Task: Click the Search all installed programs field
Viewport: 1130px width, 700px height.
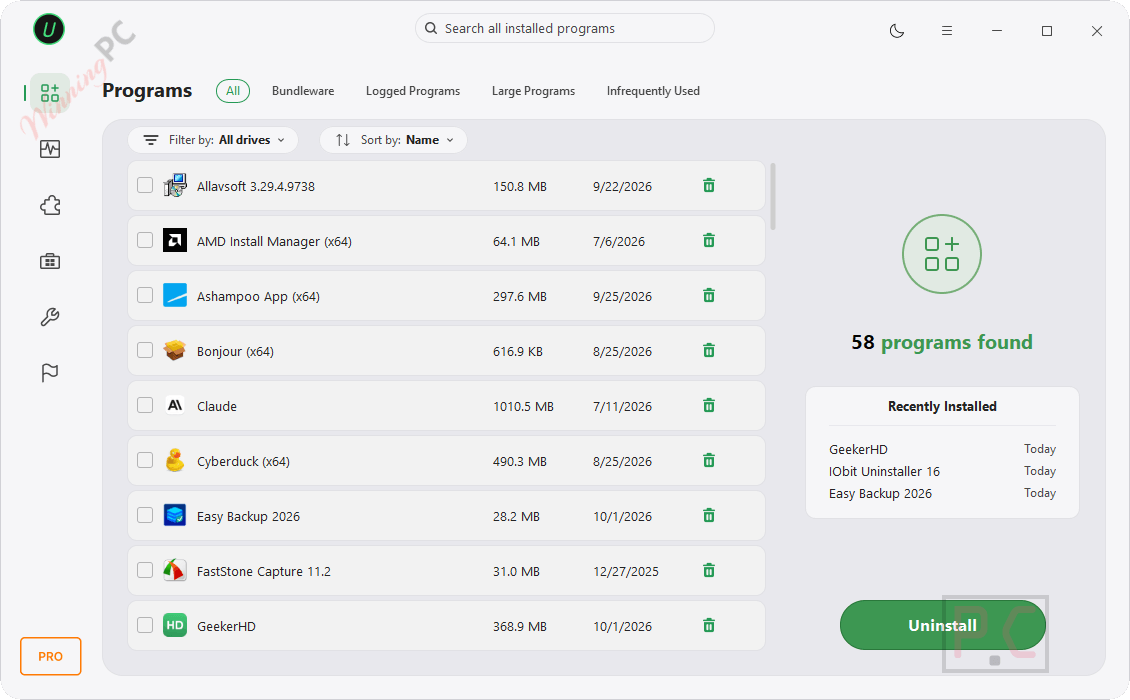Action: coord(565,28)
